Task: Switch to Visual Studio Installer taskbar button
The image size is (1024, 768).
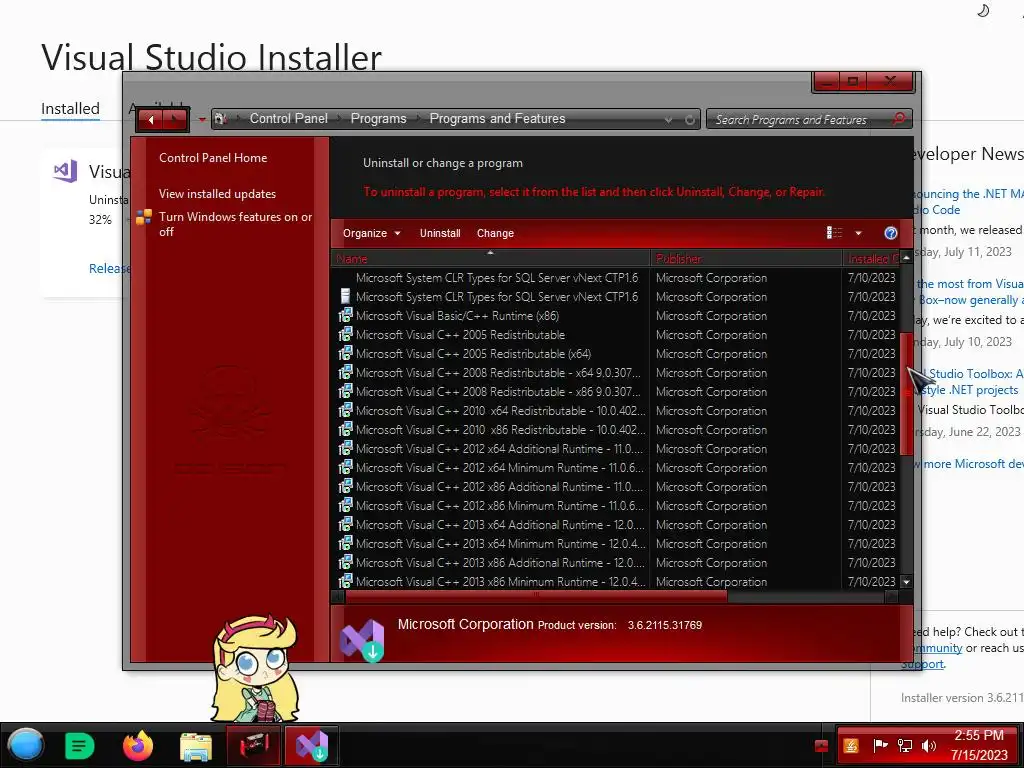Action: [312, 746]
